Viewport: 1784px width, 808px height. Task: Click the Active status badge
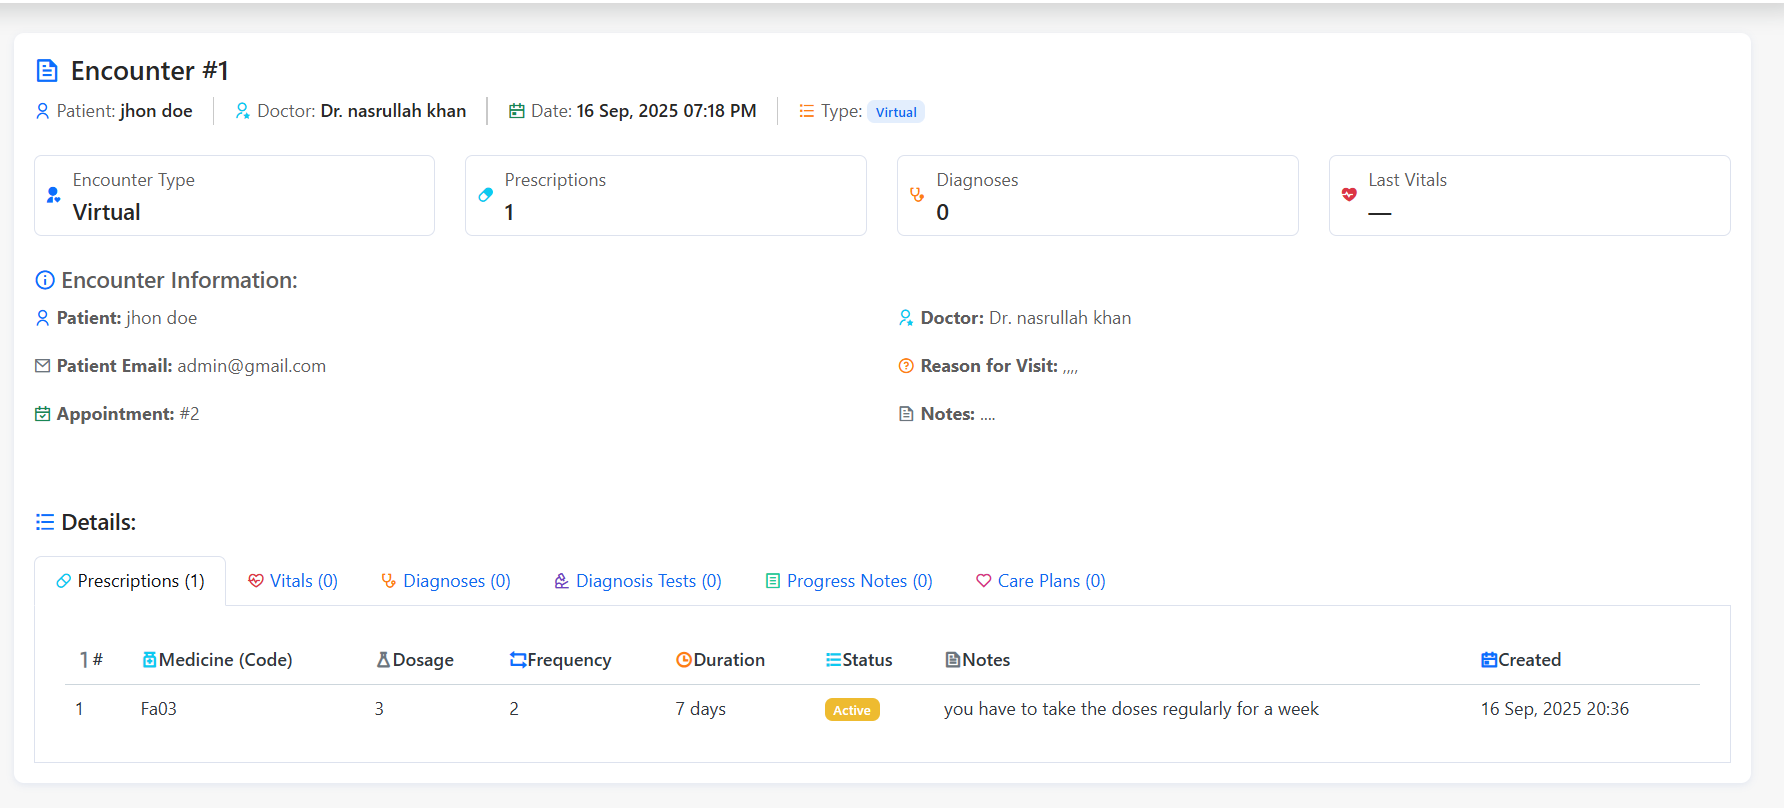pyautogui.click(x=852, y=710)
